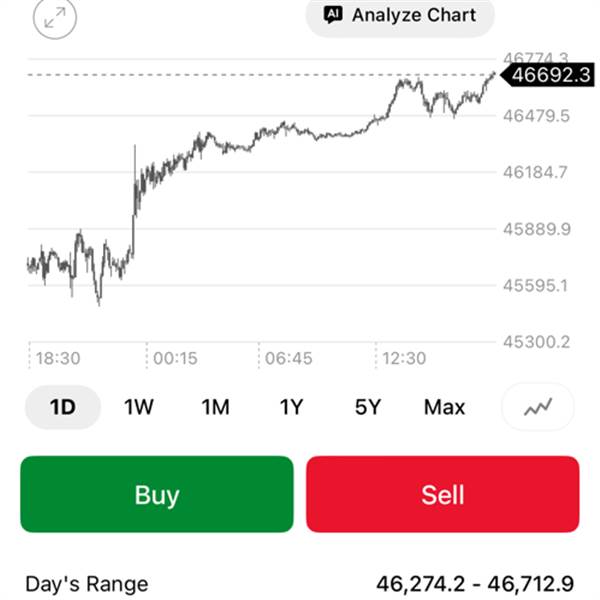Click the 06:45 time axis marker
Viewport: 600px width, 600px height.
pyautogui.click(x=287, y=358)
